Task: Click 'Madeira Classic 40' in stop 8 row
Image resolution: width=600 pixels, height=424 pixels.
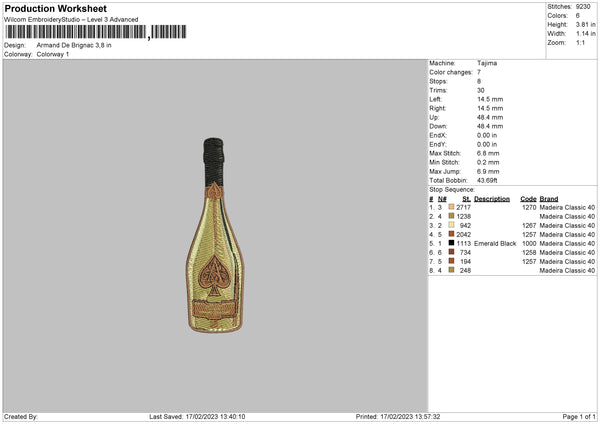Action: tap(567, 270)
